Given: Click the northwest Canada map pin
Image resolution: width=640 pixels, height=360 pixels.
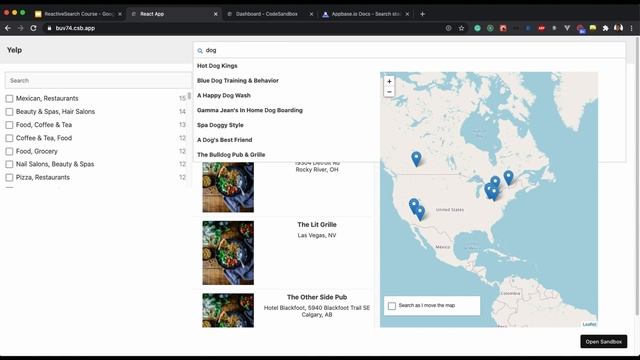Looking at the screenshot, I should pos(416,159).
